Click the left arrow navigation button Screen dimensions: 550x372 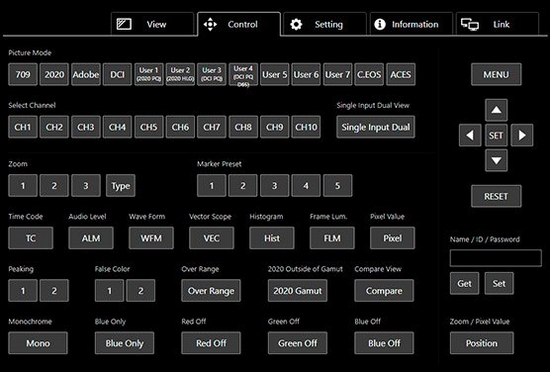pos(470,135)
